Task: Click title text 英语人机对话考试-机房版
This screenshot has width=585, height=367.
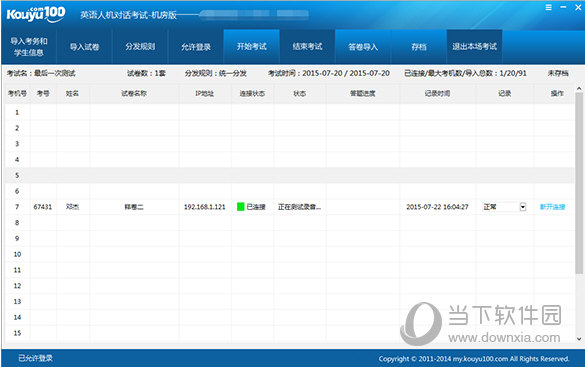Action: point(128,15)
